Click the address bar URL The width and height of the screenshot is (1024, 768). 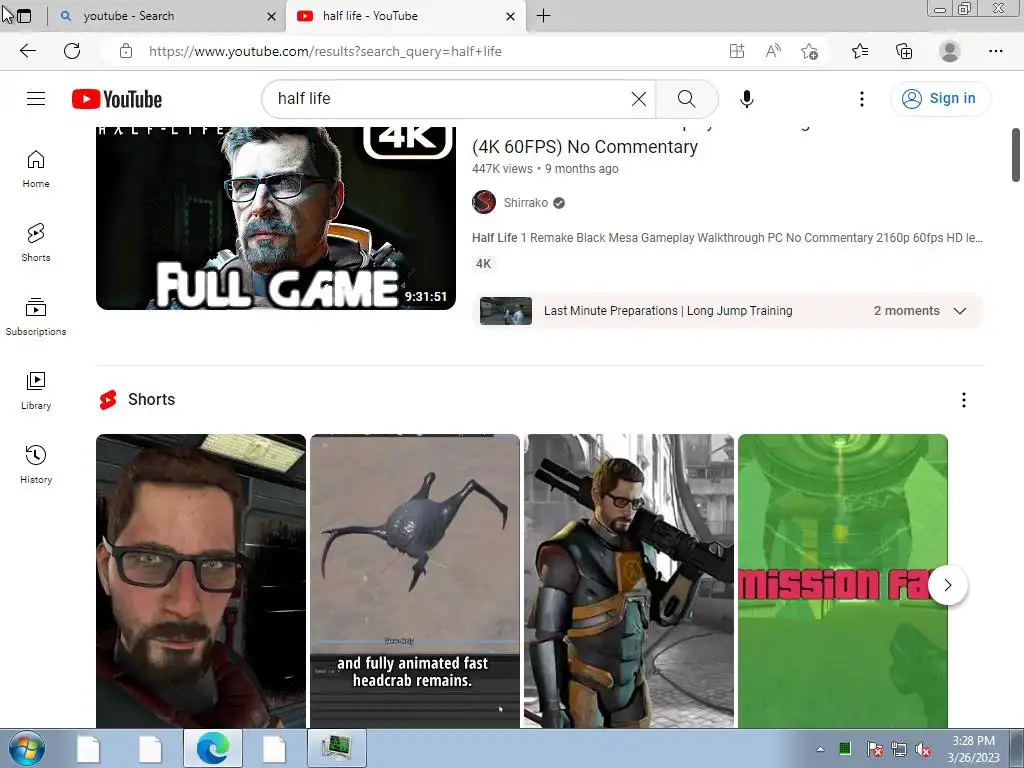point(325,51)
